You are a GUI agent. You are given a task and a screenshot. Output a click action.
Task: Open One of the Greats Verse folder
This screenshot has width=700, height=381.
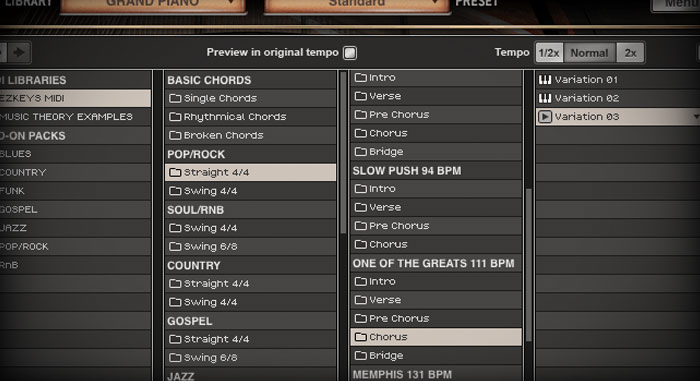coord(436,300)
